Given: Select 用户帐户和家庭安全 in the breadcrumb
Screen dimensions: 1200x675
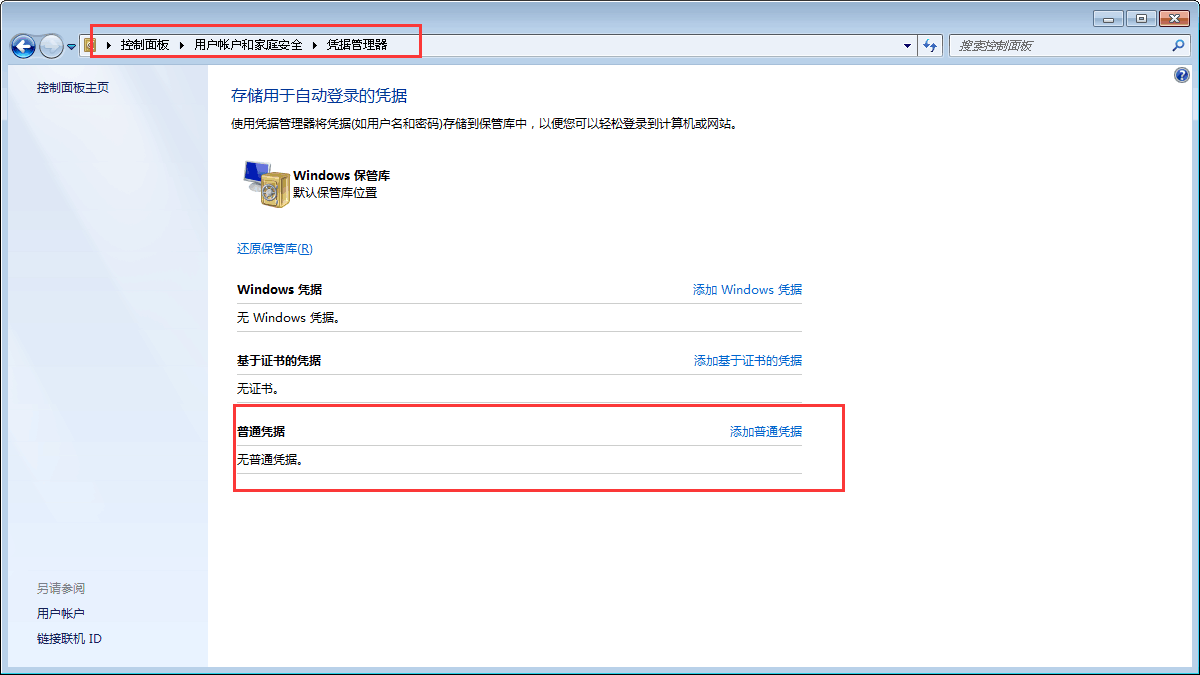Looking at the screenshot, I should click(x=248, y=44).
